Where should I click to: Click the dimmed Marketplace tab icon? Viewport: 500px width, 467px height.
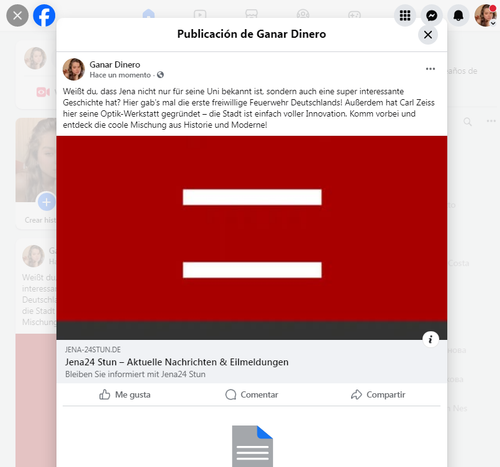(x=251, y=14)
